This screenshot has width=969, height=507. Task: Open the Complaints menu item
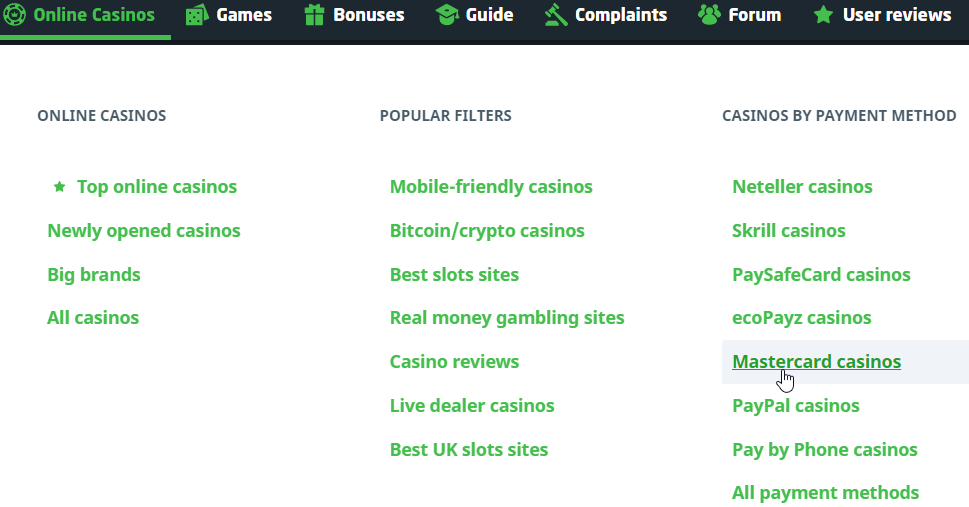(x=621, y=15)
